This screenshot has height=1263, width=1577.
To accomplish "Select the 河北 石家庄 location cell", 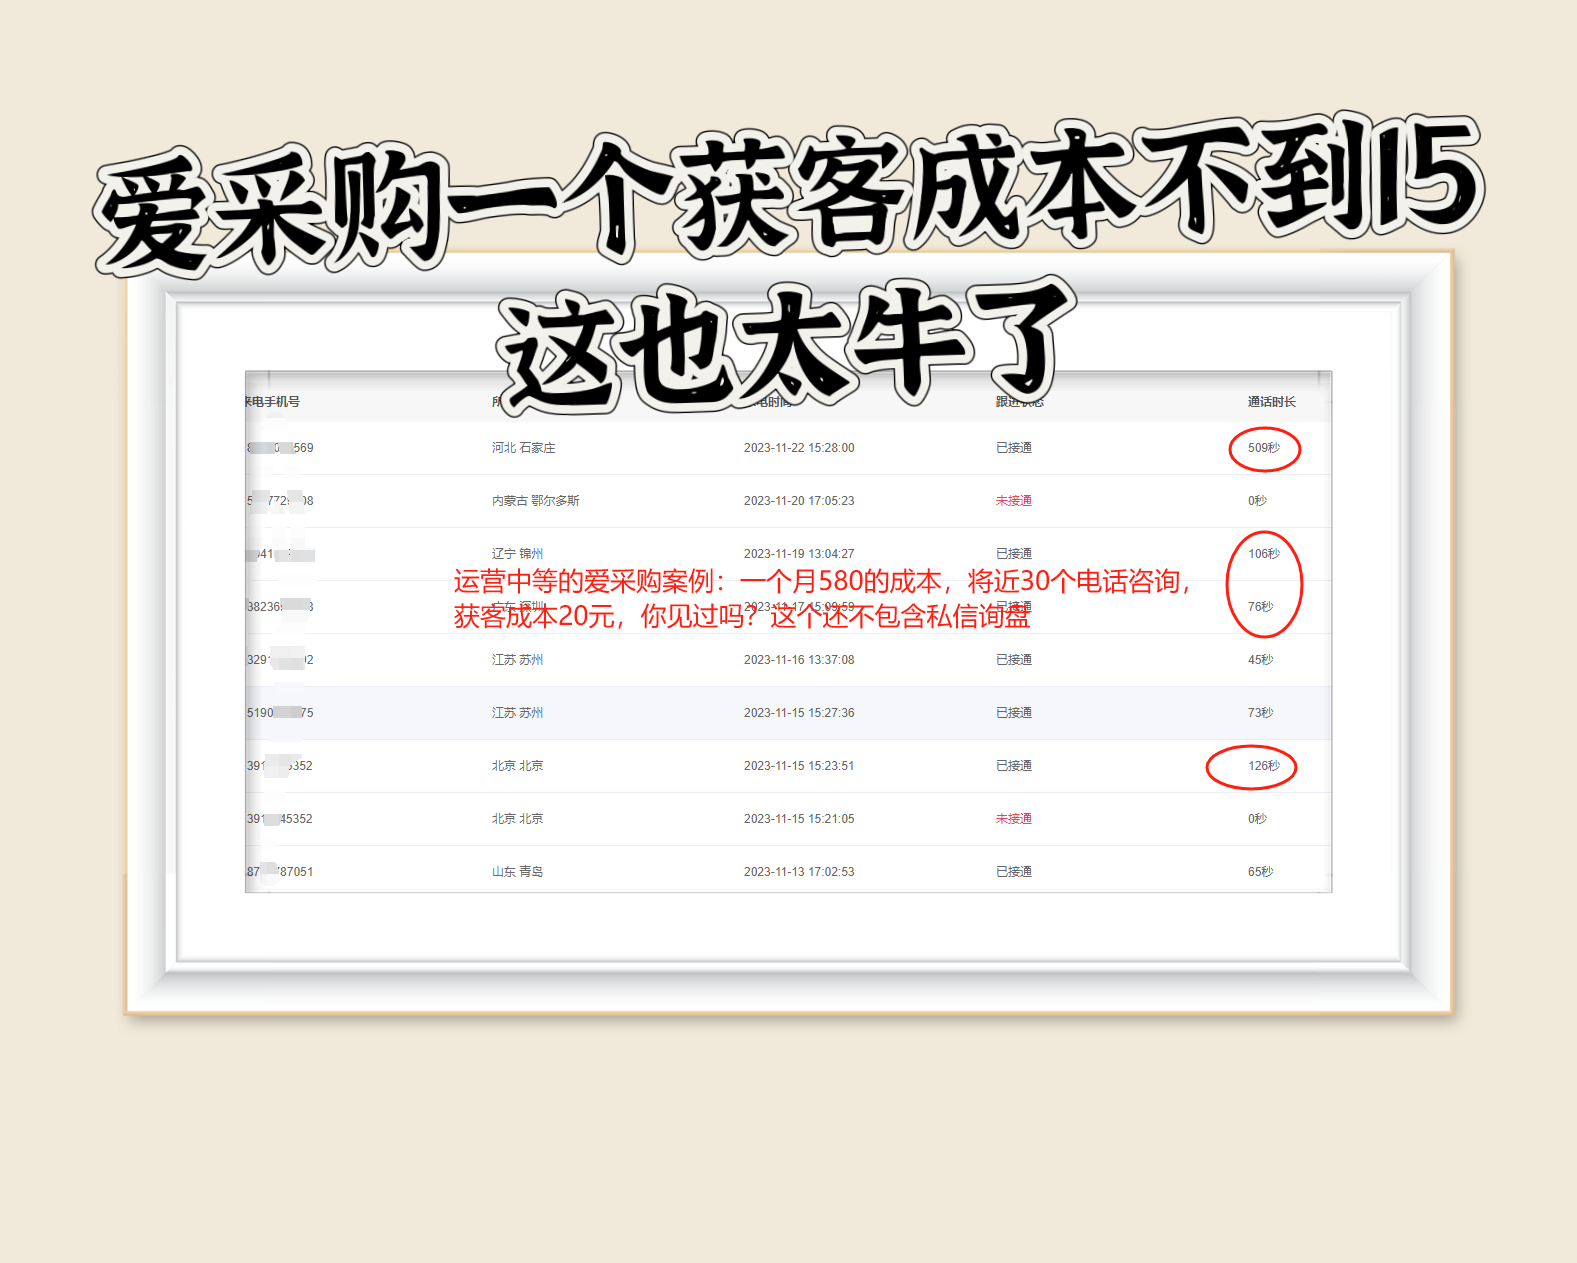I will pyautogui.click(x=523, y=448).
